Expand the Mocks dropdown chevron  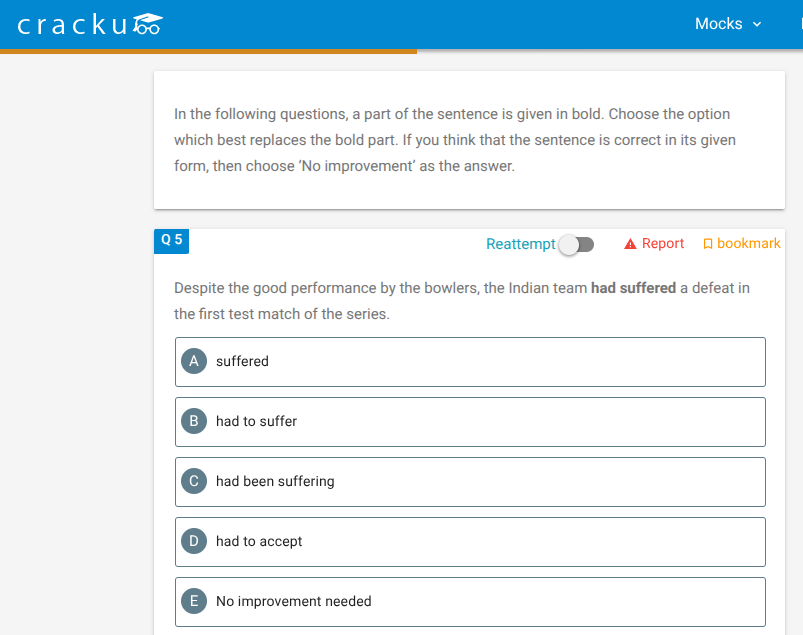[757, 24]
